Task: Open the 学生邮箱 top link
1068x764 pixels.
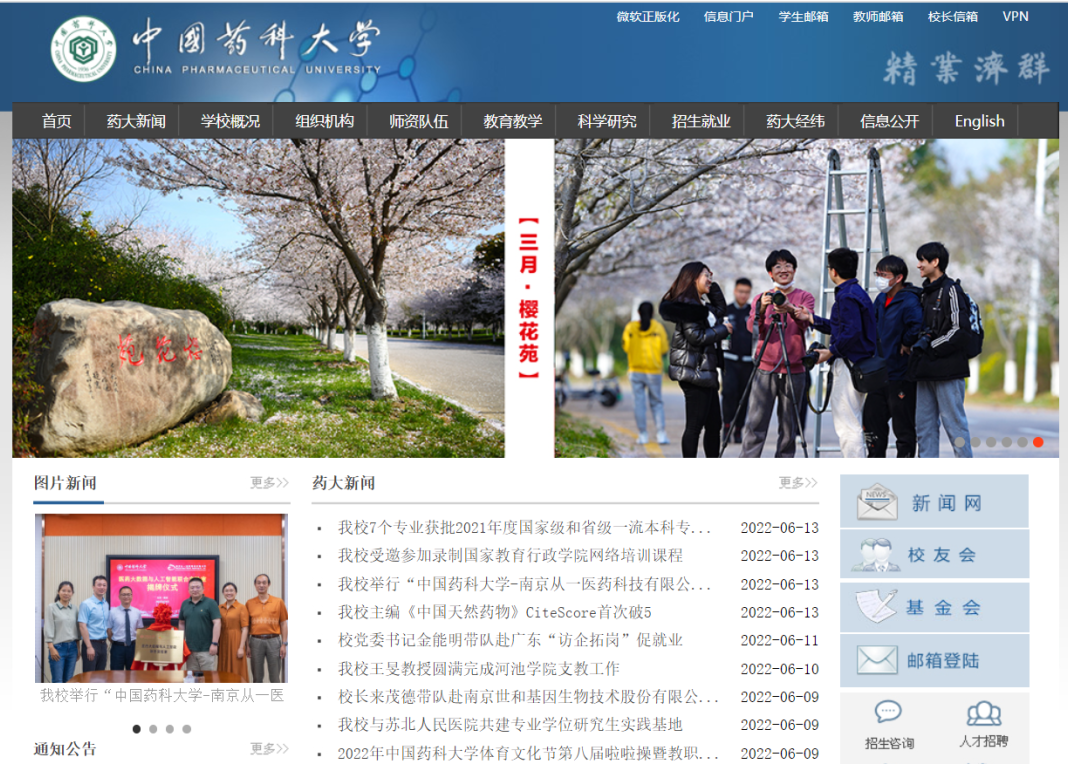Action: point(804,17)
